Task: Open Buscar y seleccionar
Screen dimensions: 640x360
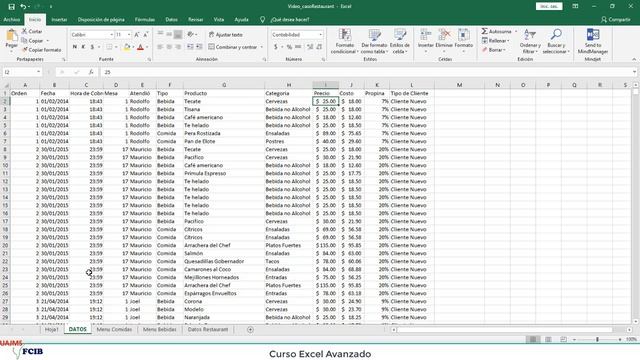Action: coord(556,41)
